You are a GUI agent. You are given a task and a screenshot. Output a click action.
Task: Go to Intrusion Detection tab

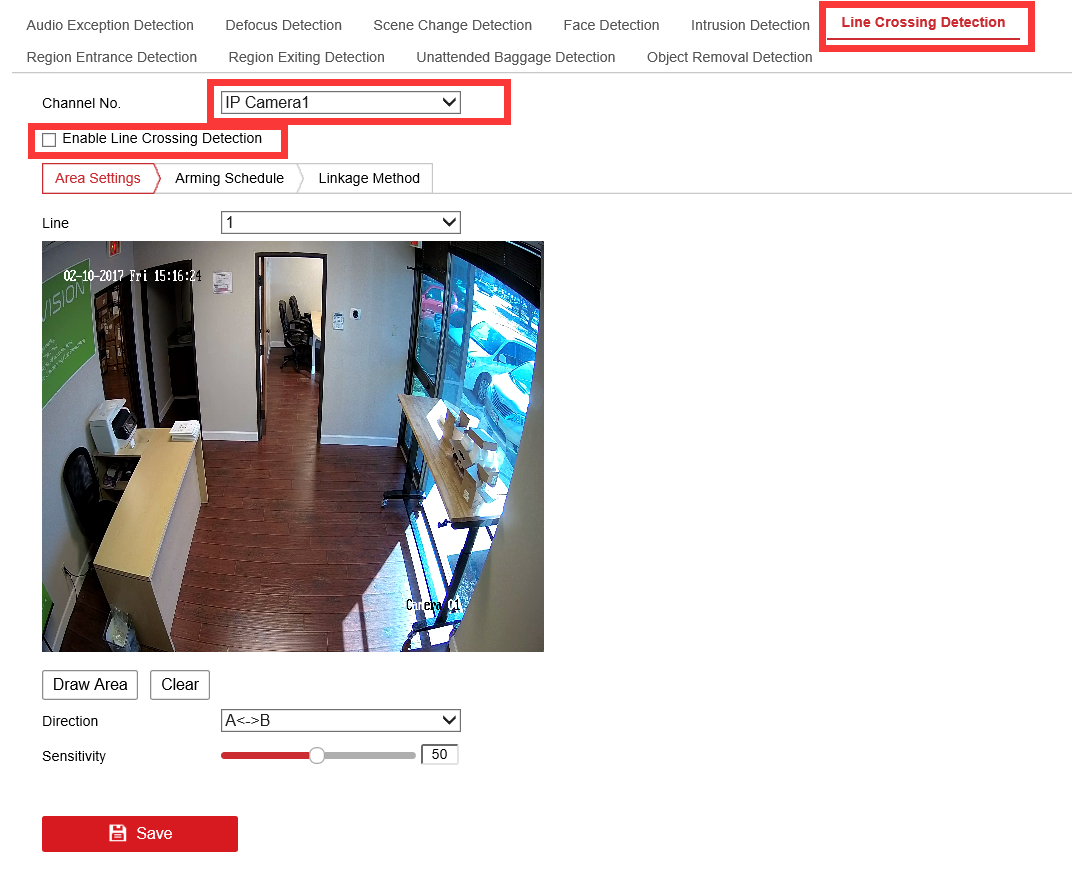[x=750, y=25]
